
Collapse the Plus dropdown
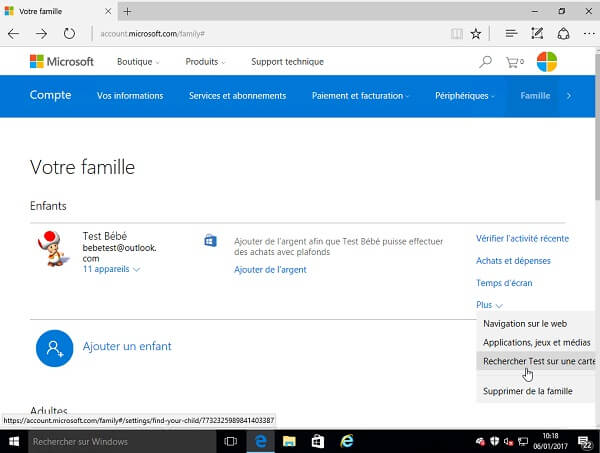coord(489,305)
